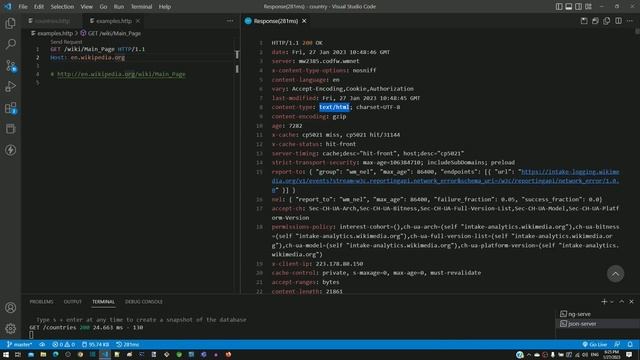Open More Actions for Response editor
The height and width of the screenshot is (360, 640).
(x=630, y=21)
